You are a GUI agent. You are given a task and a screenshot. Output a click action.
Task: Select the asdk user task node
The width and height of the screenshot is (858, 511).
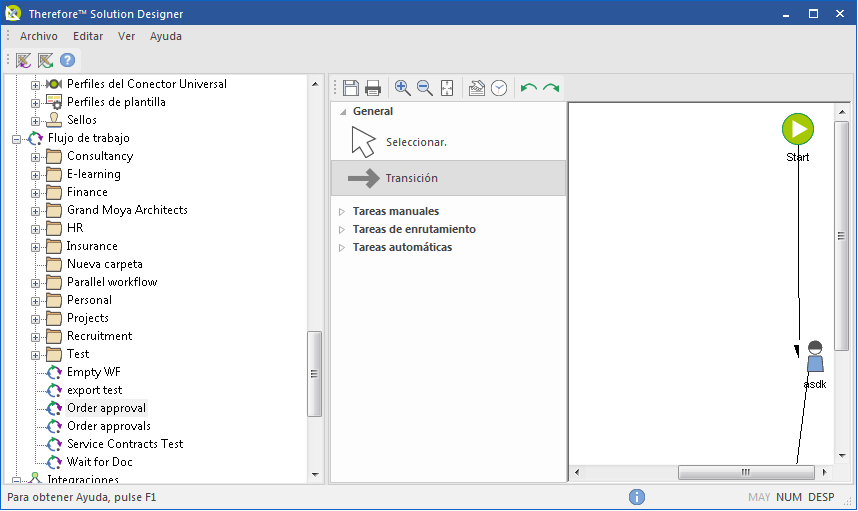pos(815,357)
